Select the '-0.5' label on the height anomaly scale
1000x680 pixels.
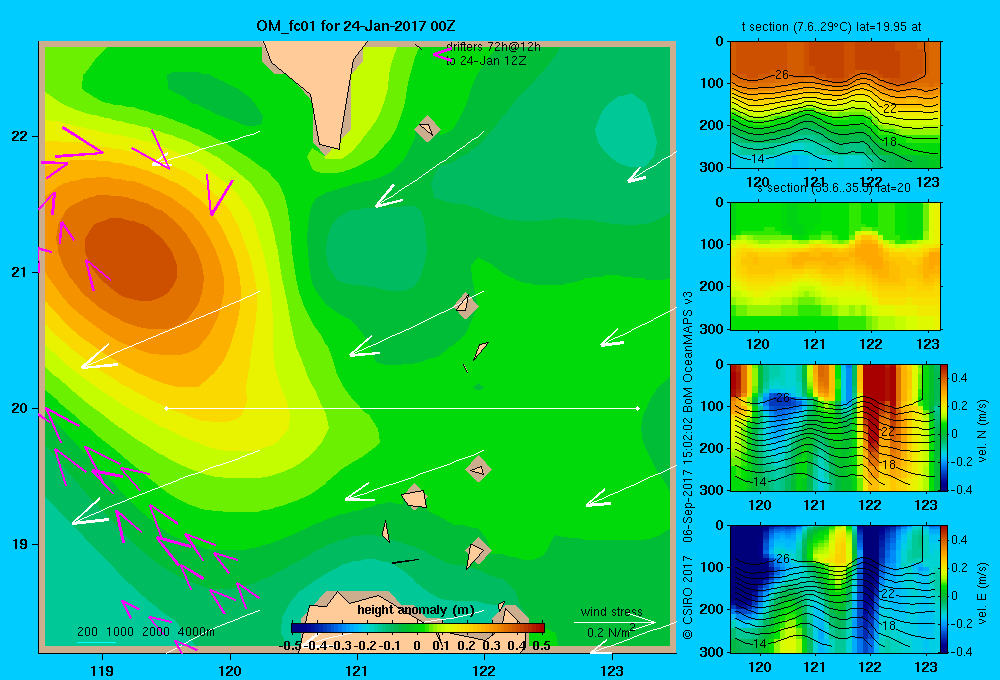coord(290,646)
